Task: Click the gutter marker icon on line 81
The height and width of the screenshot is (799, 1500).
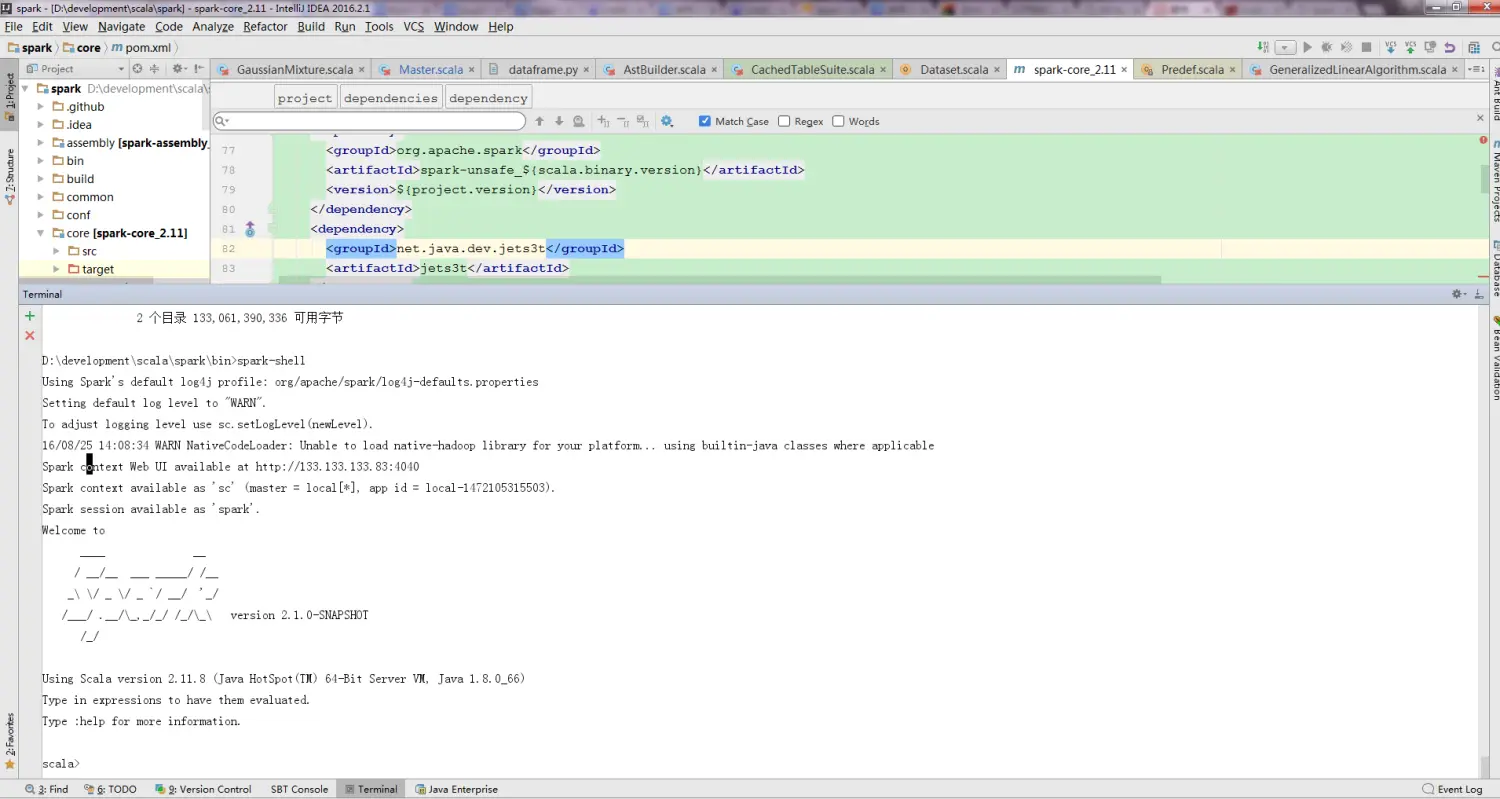Action: click(x=250, y=229)
